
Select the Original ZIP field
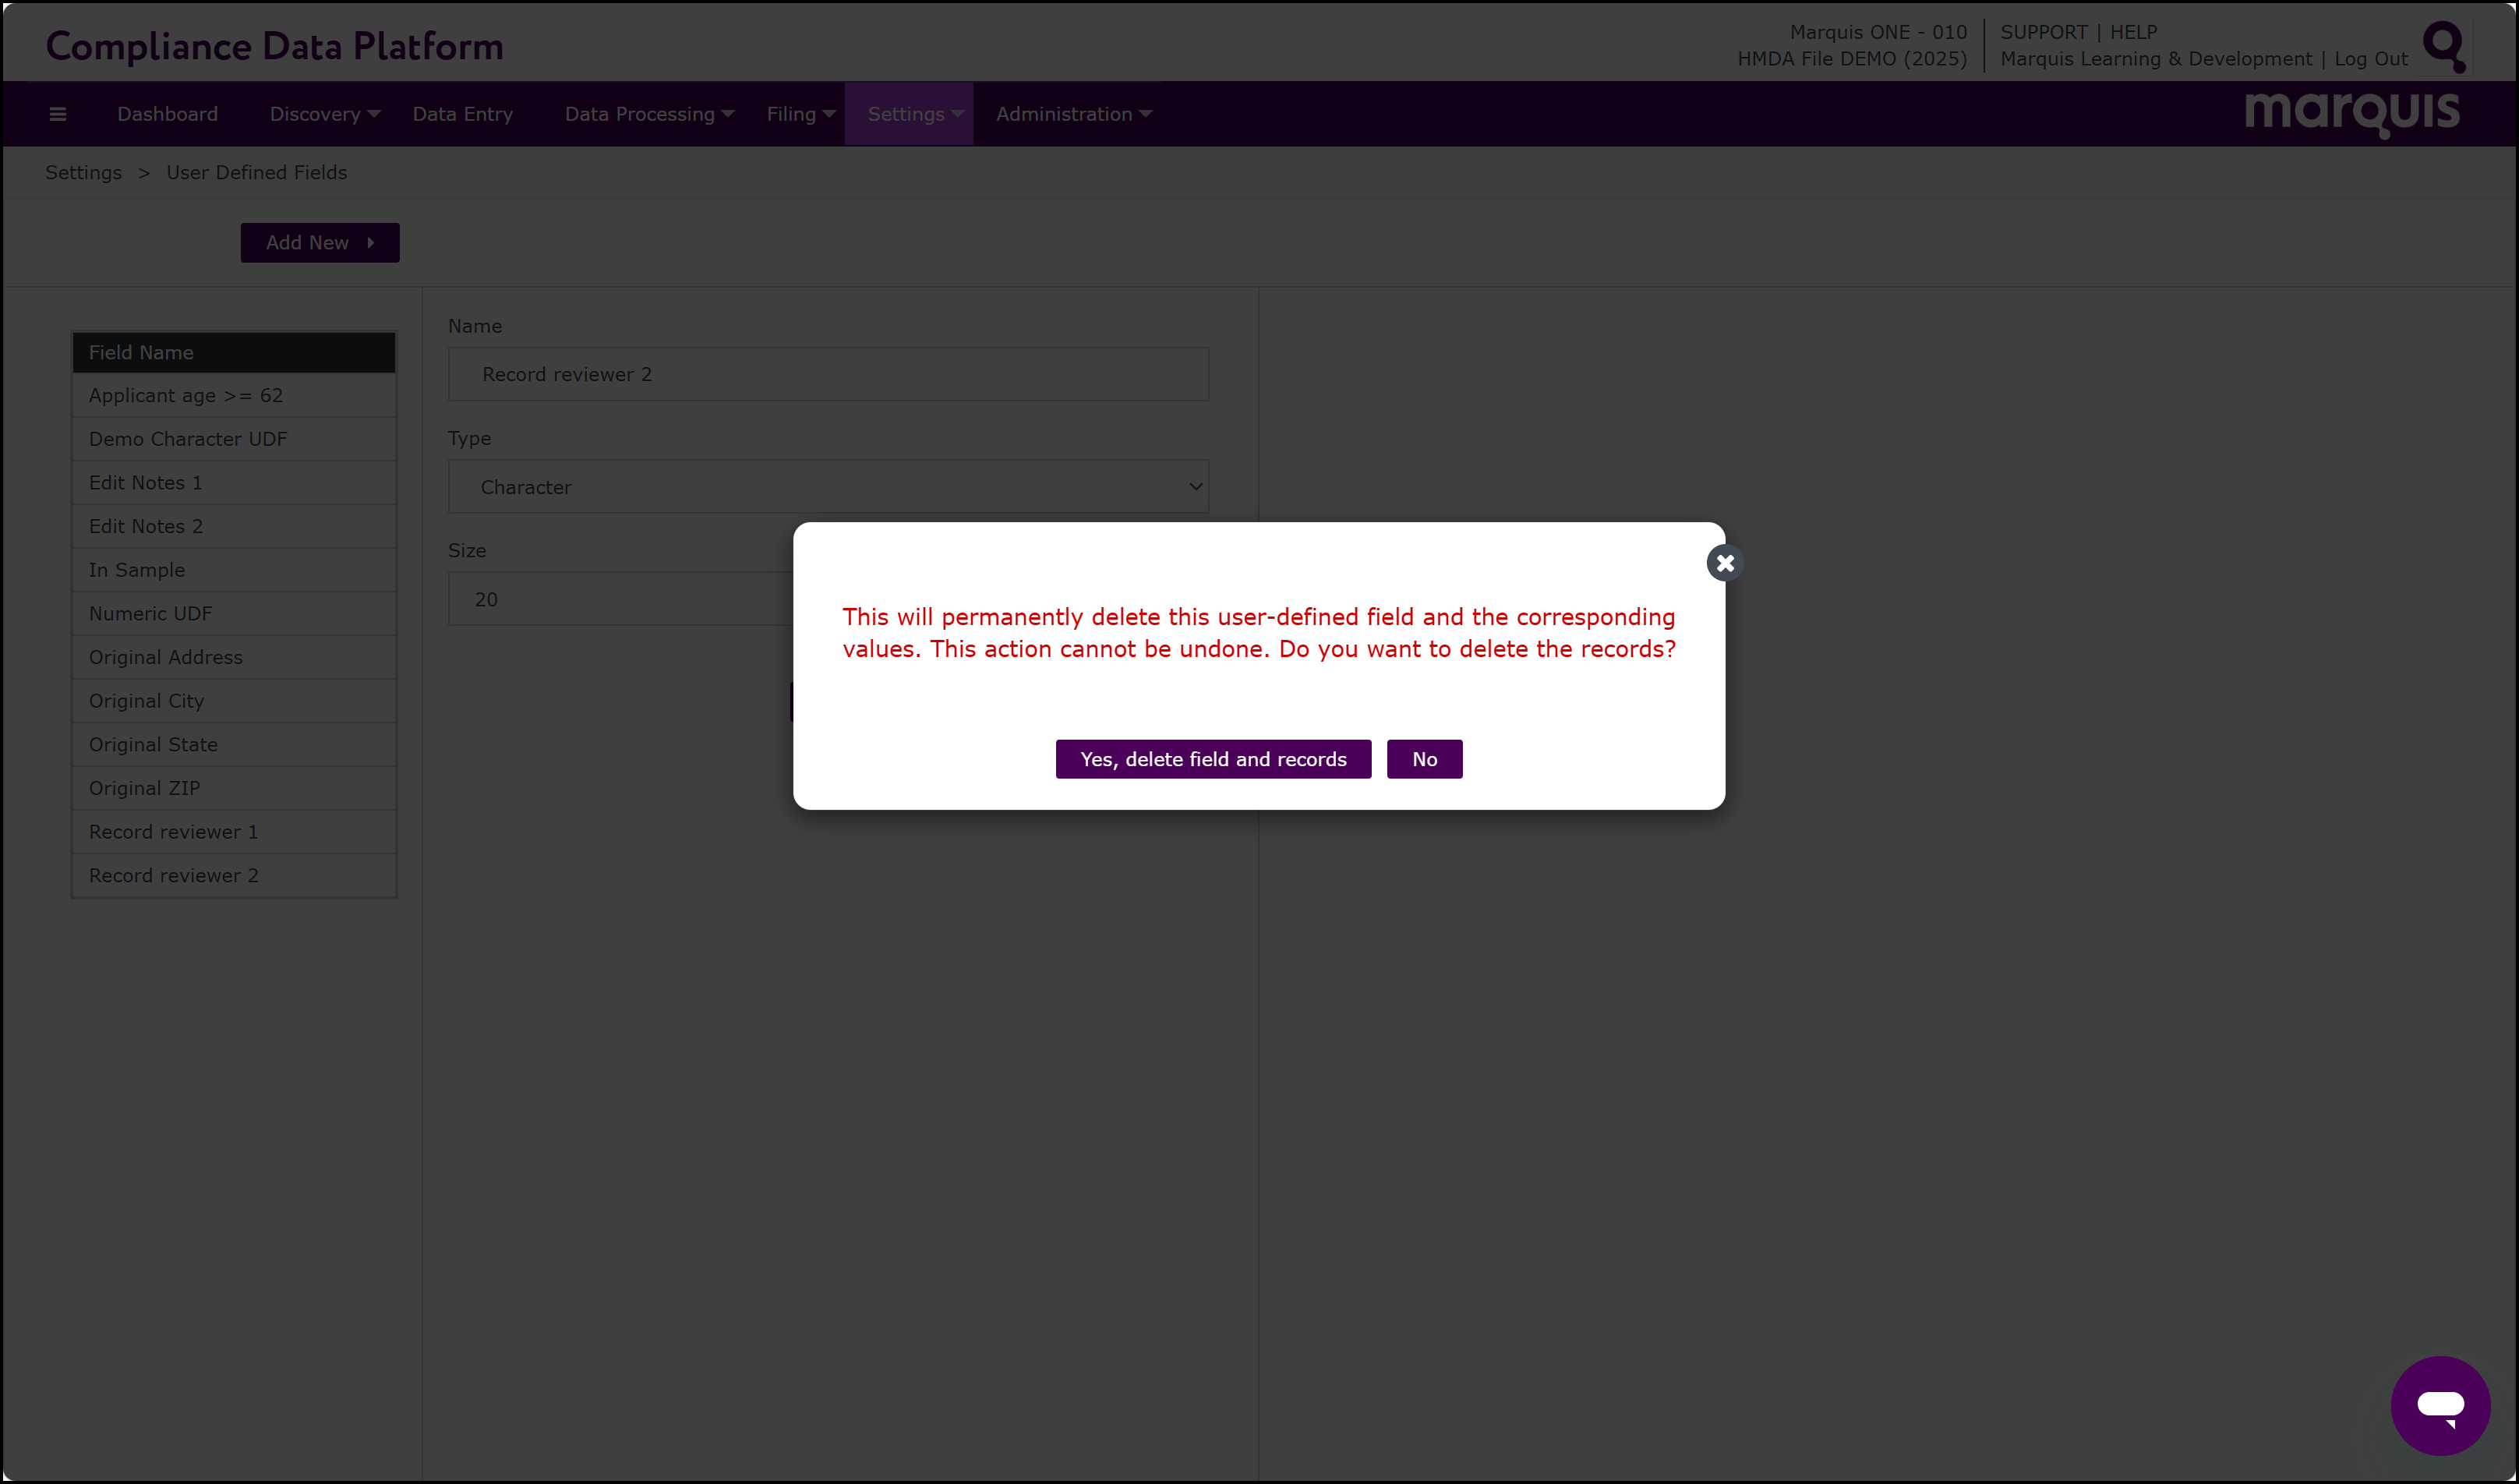[234, 789]
